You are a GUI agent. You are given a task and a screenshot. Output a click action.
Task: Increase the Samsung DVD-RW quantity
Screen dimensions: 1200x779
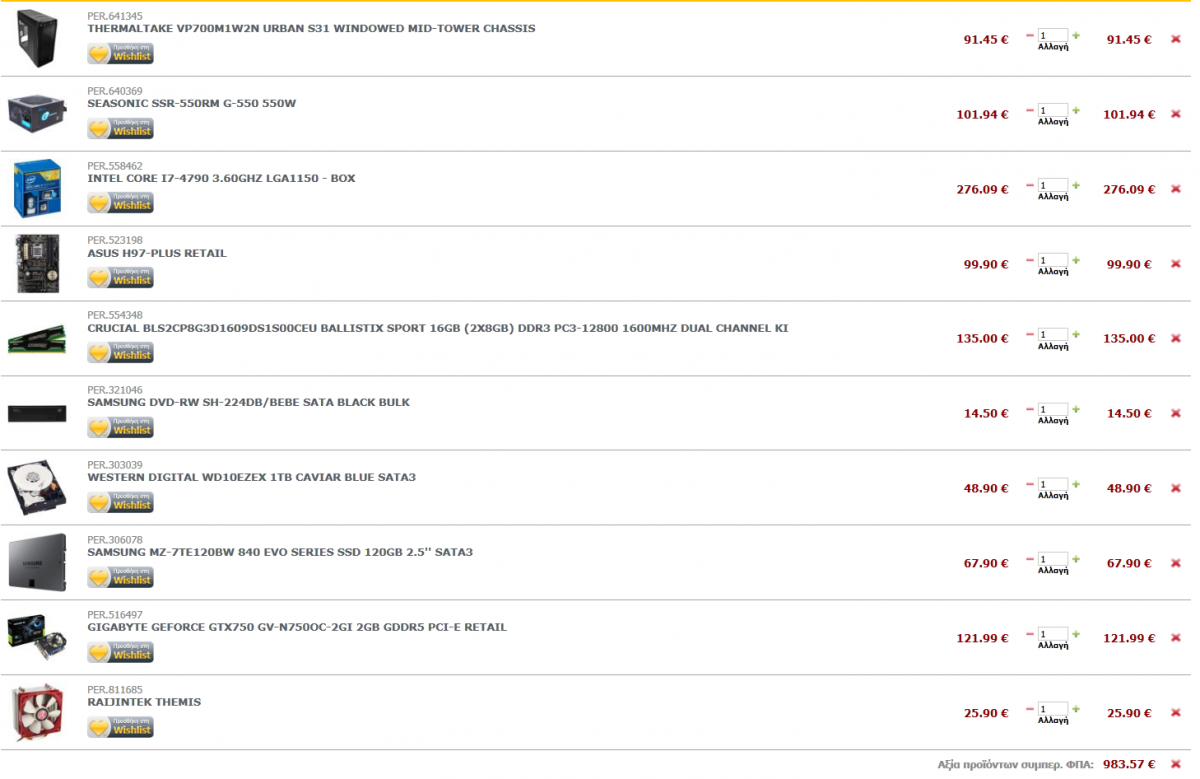point(1076,409)
